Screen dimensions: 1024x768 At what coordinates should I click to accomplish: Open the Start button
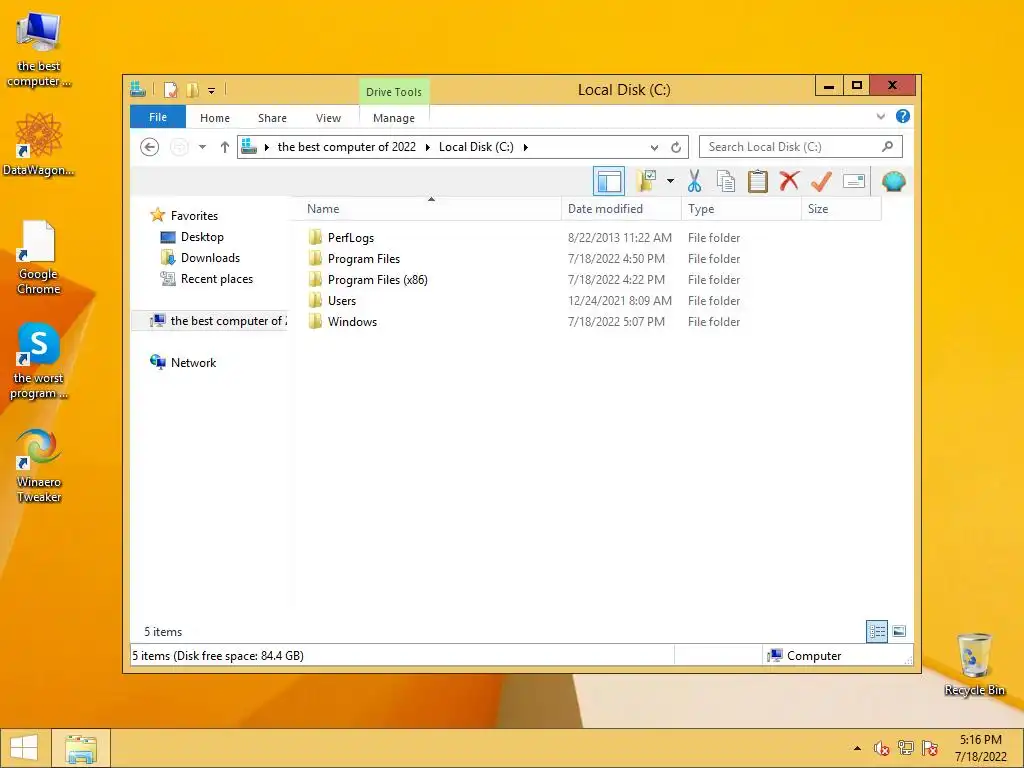(x=24, y=748)
